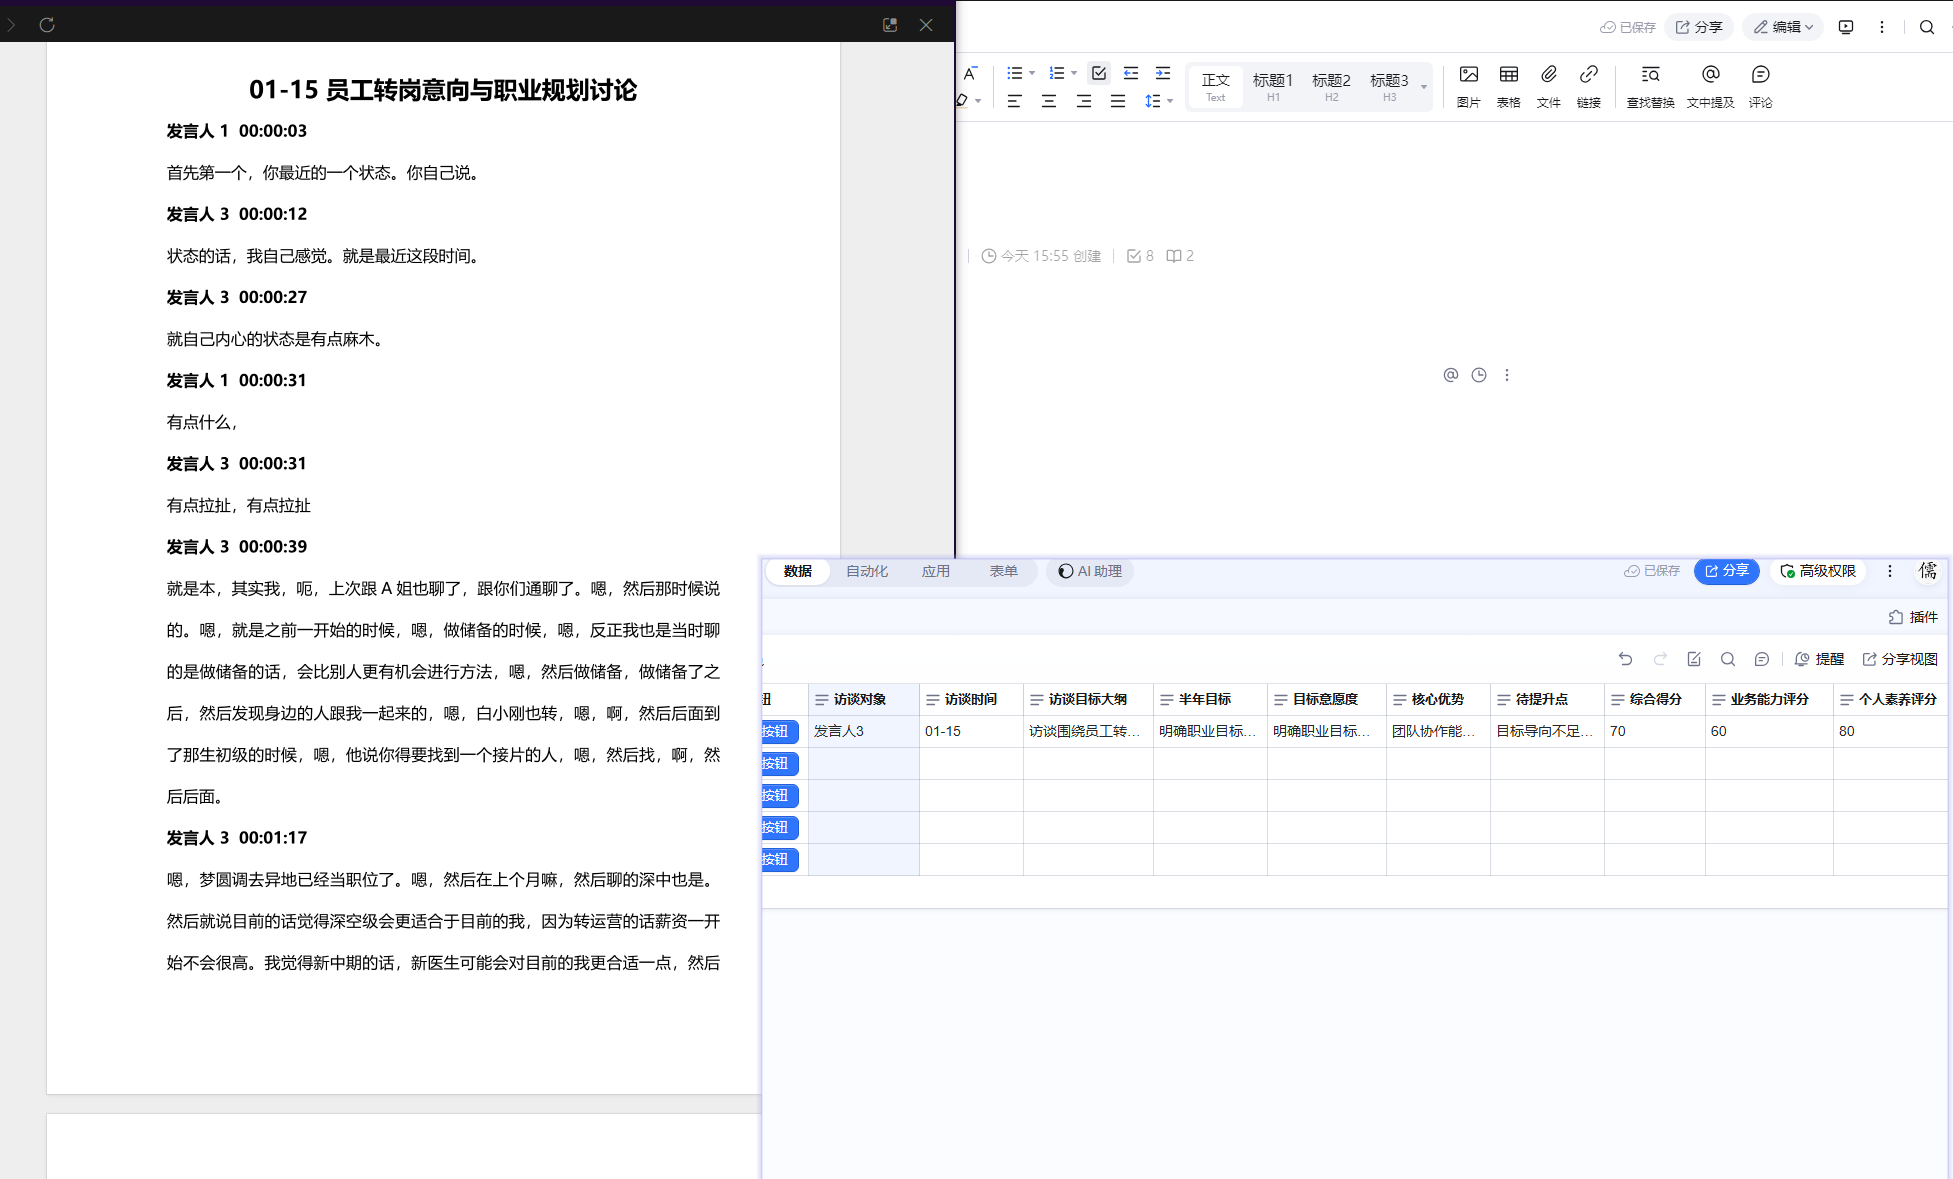This screenshot has height=1179, width=1953.
Task: Switch to the 表单 tab
Action: coord(1003,571)
